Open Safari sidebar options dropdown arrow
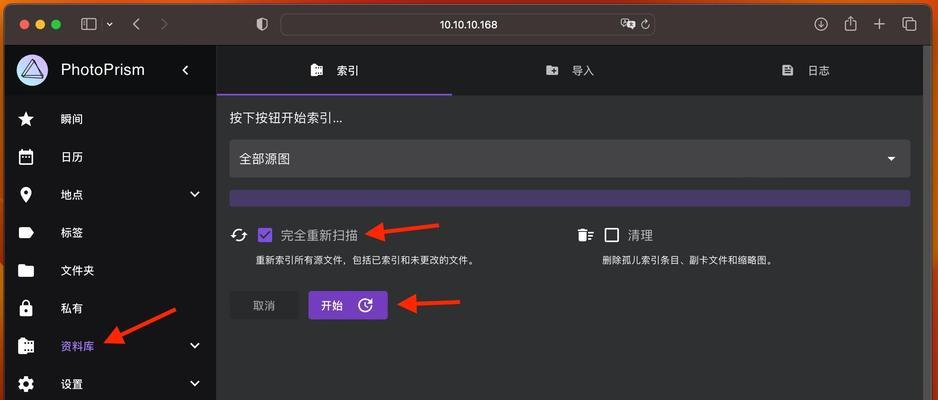The width and height of the screenshot is (938, 400). click(109, 25)
